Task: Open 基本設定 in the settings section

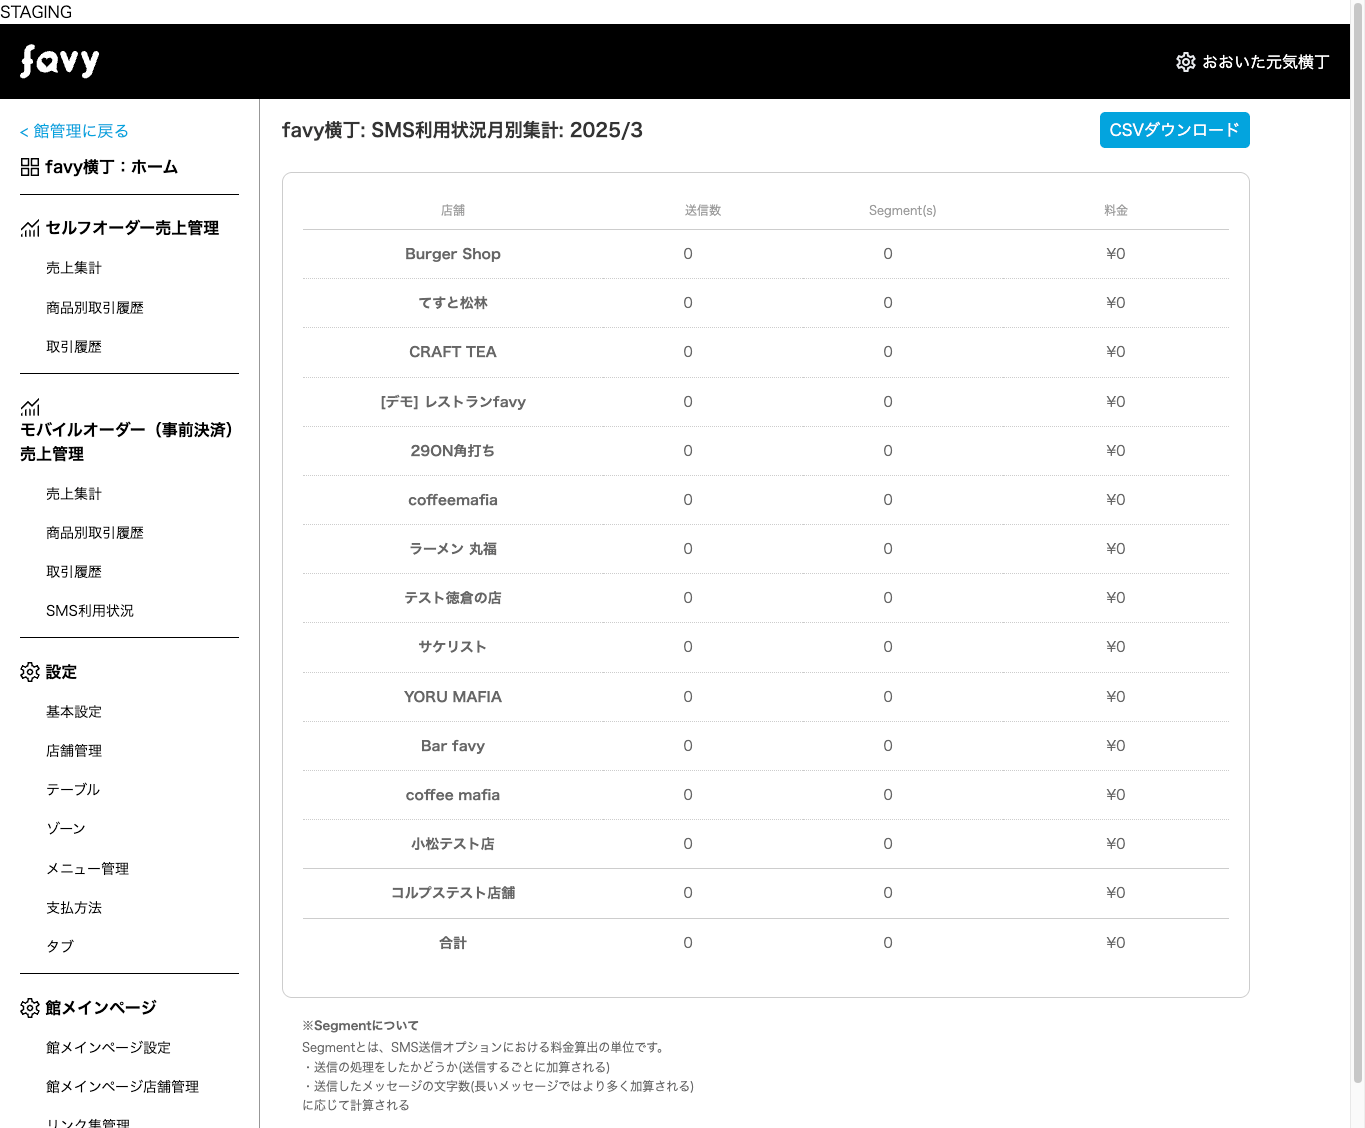Action: click(x=74, y=712)
